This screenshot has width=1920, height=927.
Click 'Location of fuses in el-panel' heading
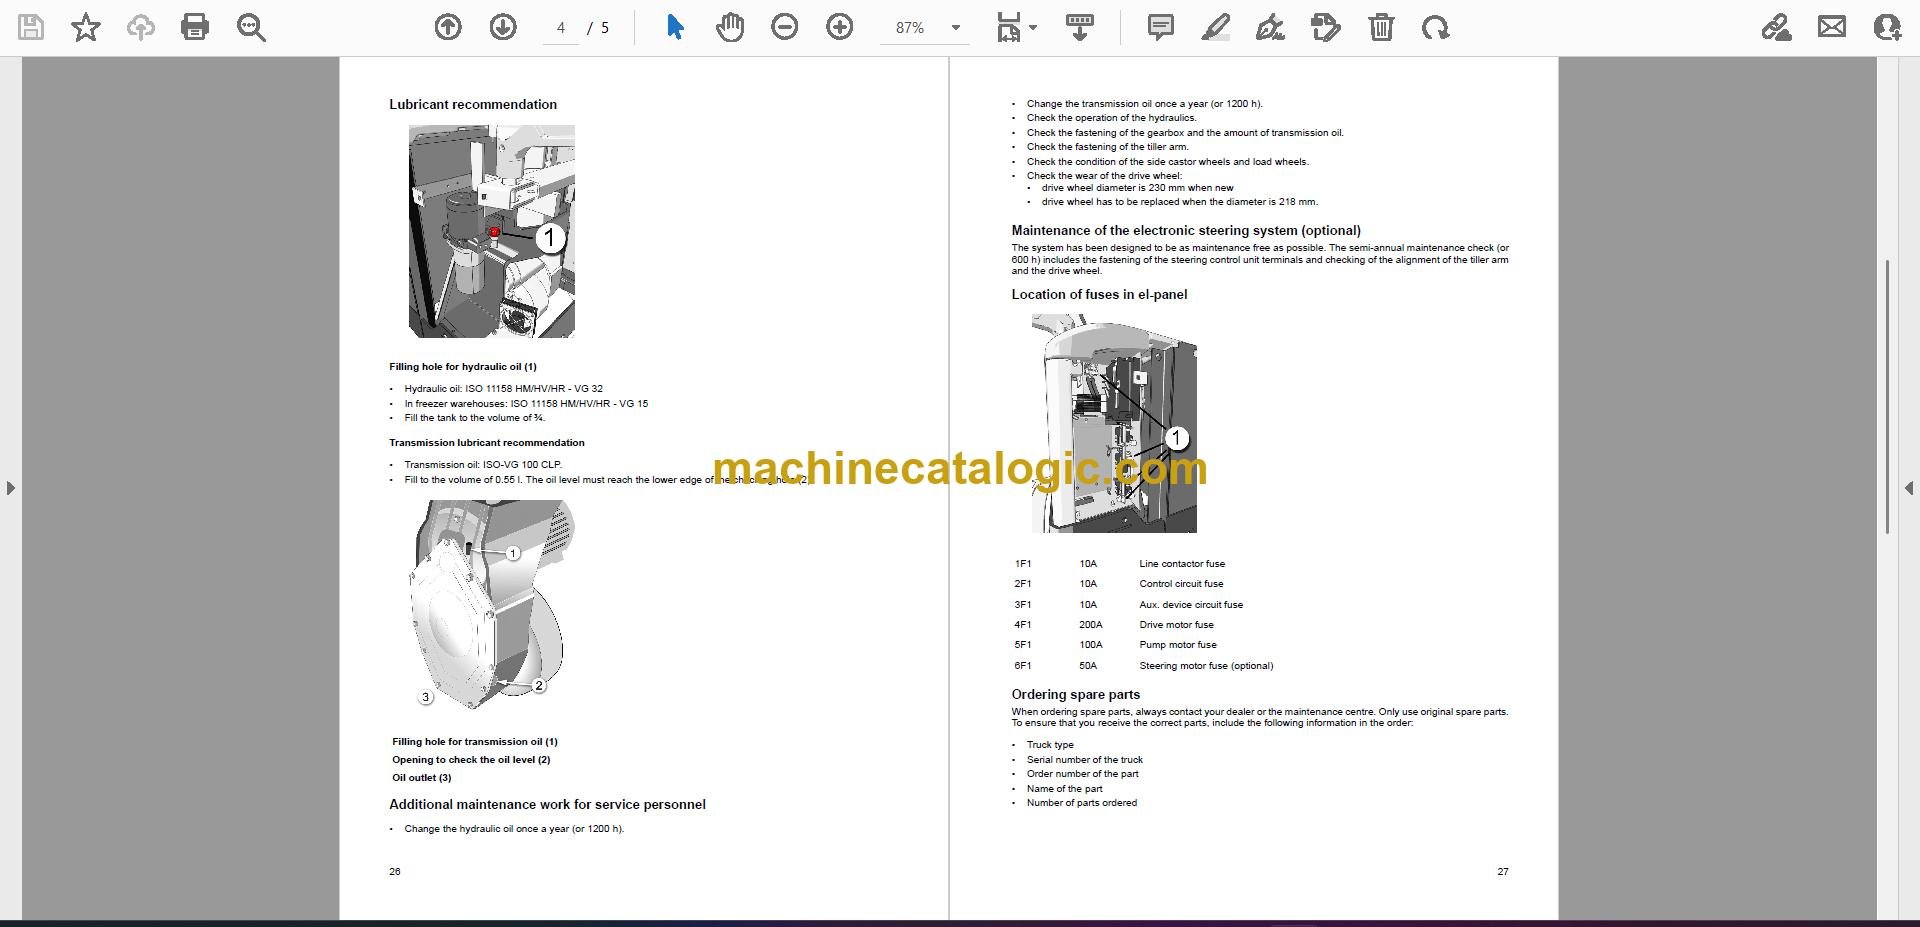[1099, 294]
